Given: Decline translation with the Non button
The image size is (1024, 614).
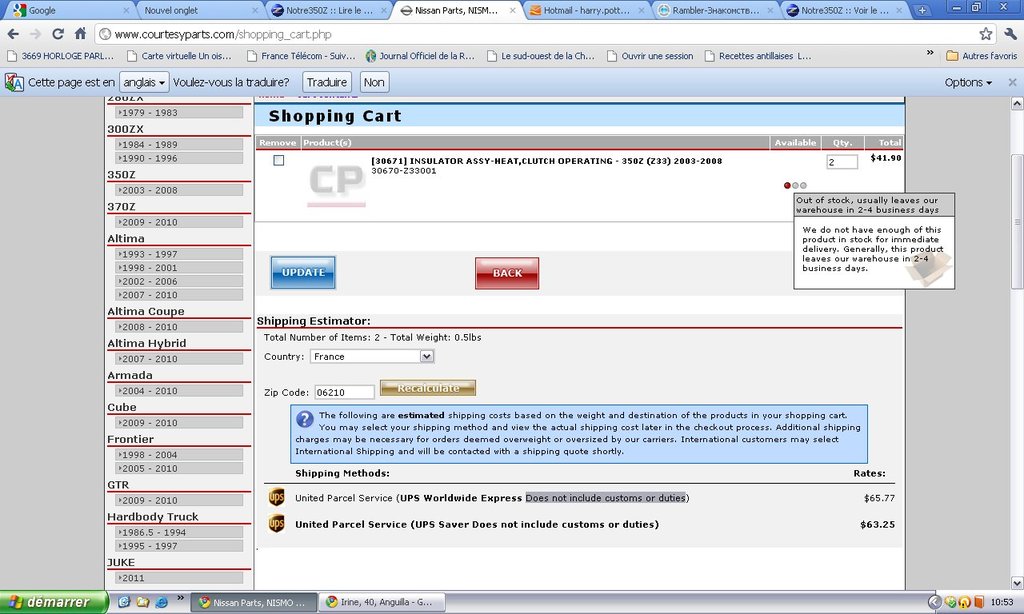Looking at the screenshot, I should 374,82.
